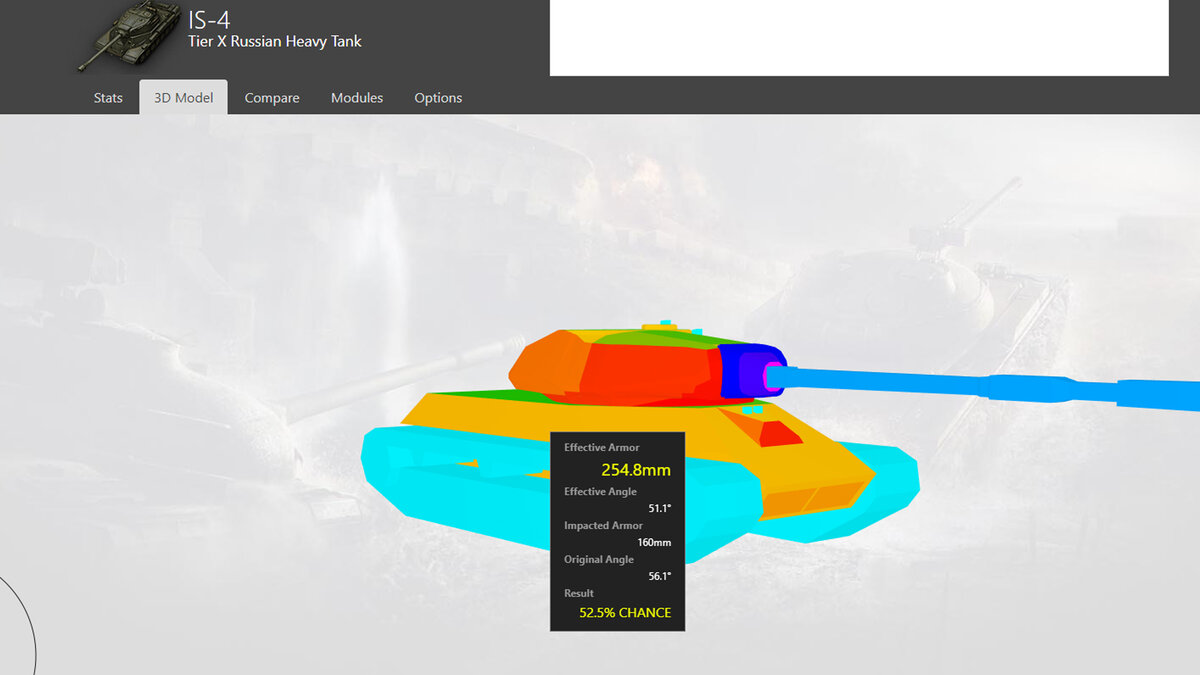Screen dimensions: 1200x675
Task: Switch to the Compare tab
Action: pos(272,98)
